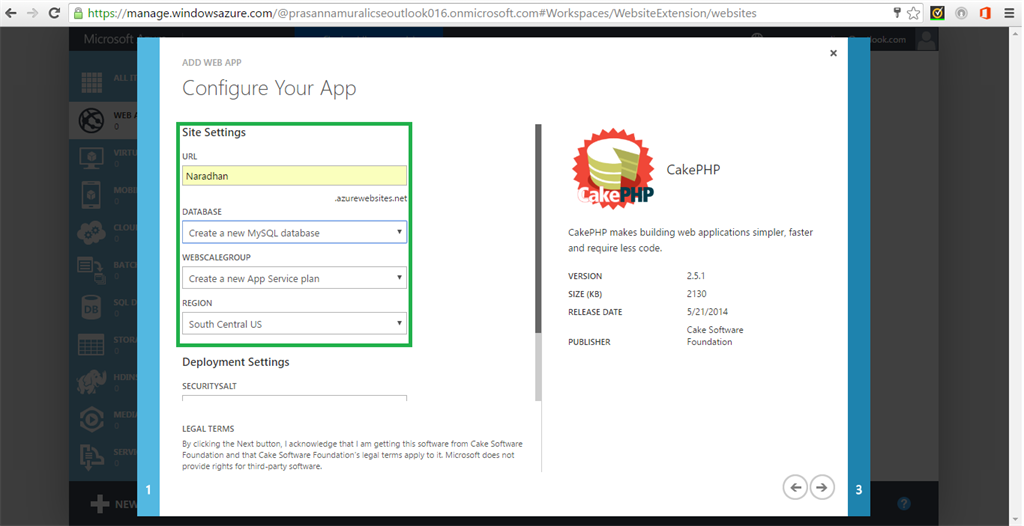Close the Add Web App dialog
Viewport: 1024px width, 526px height.
click(x=833, y=53)
